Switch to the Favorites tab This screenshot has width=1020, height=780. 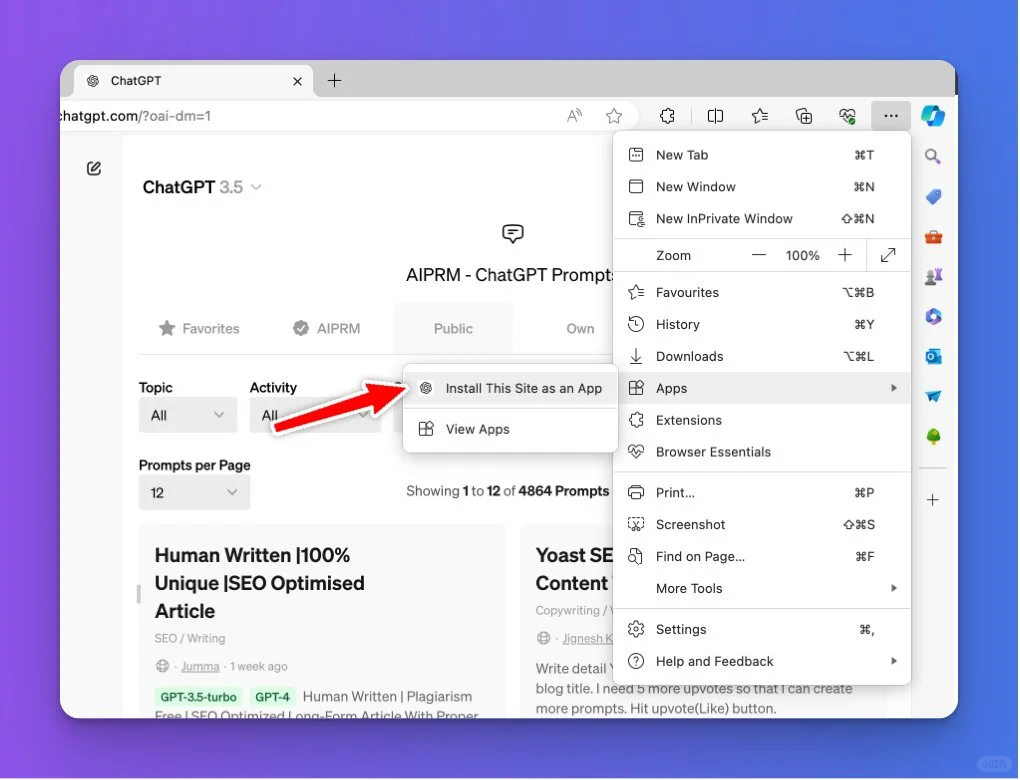tap(199, 329)
